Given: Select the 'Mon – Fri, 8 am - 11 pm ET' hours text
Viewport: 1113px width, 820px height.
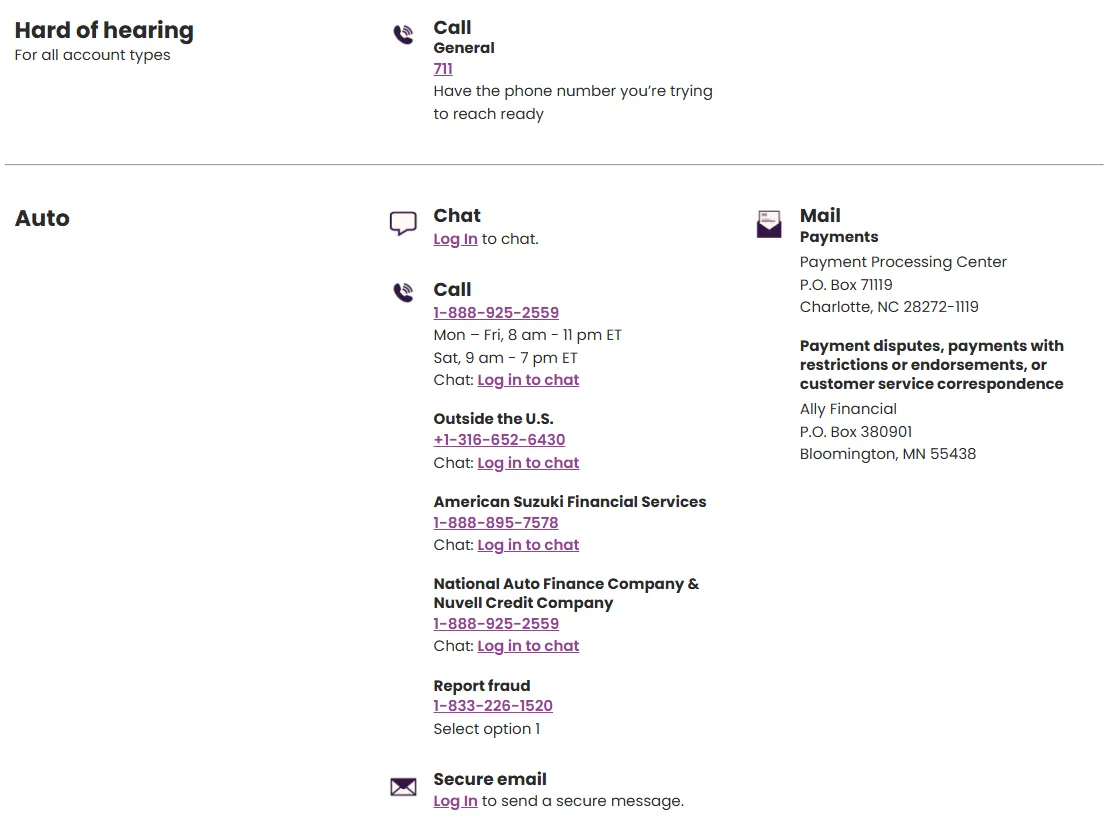Looking at the screenshot, I should tap(527, 335).
